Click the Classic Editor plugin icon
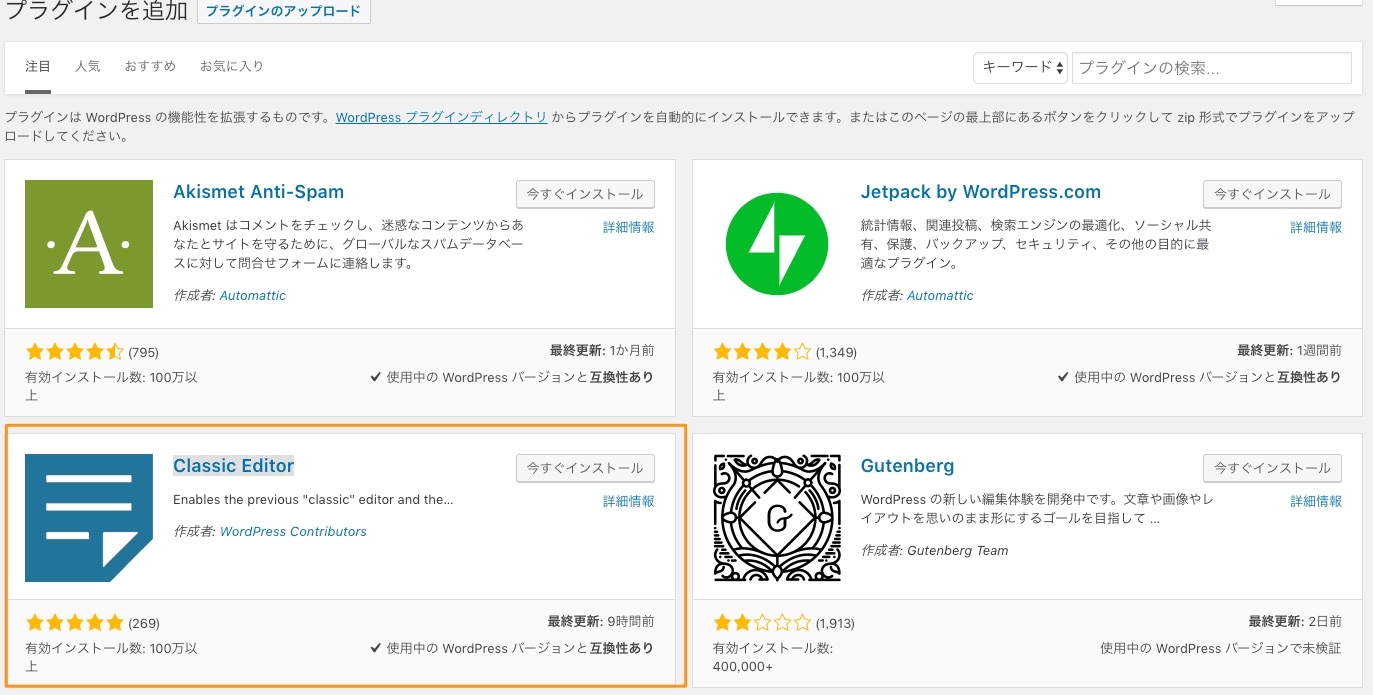The height and width of the screenshot is (695, 1373). [x=89, y=518]
